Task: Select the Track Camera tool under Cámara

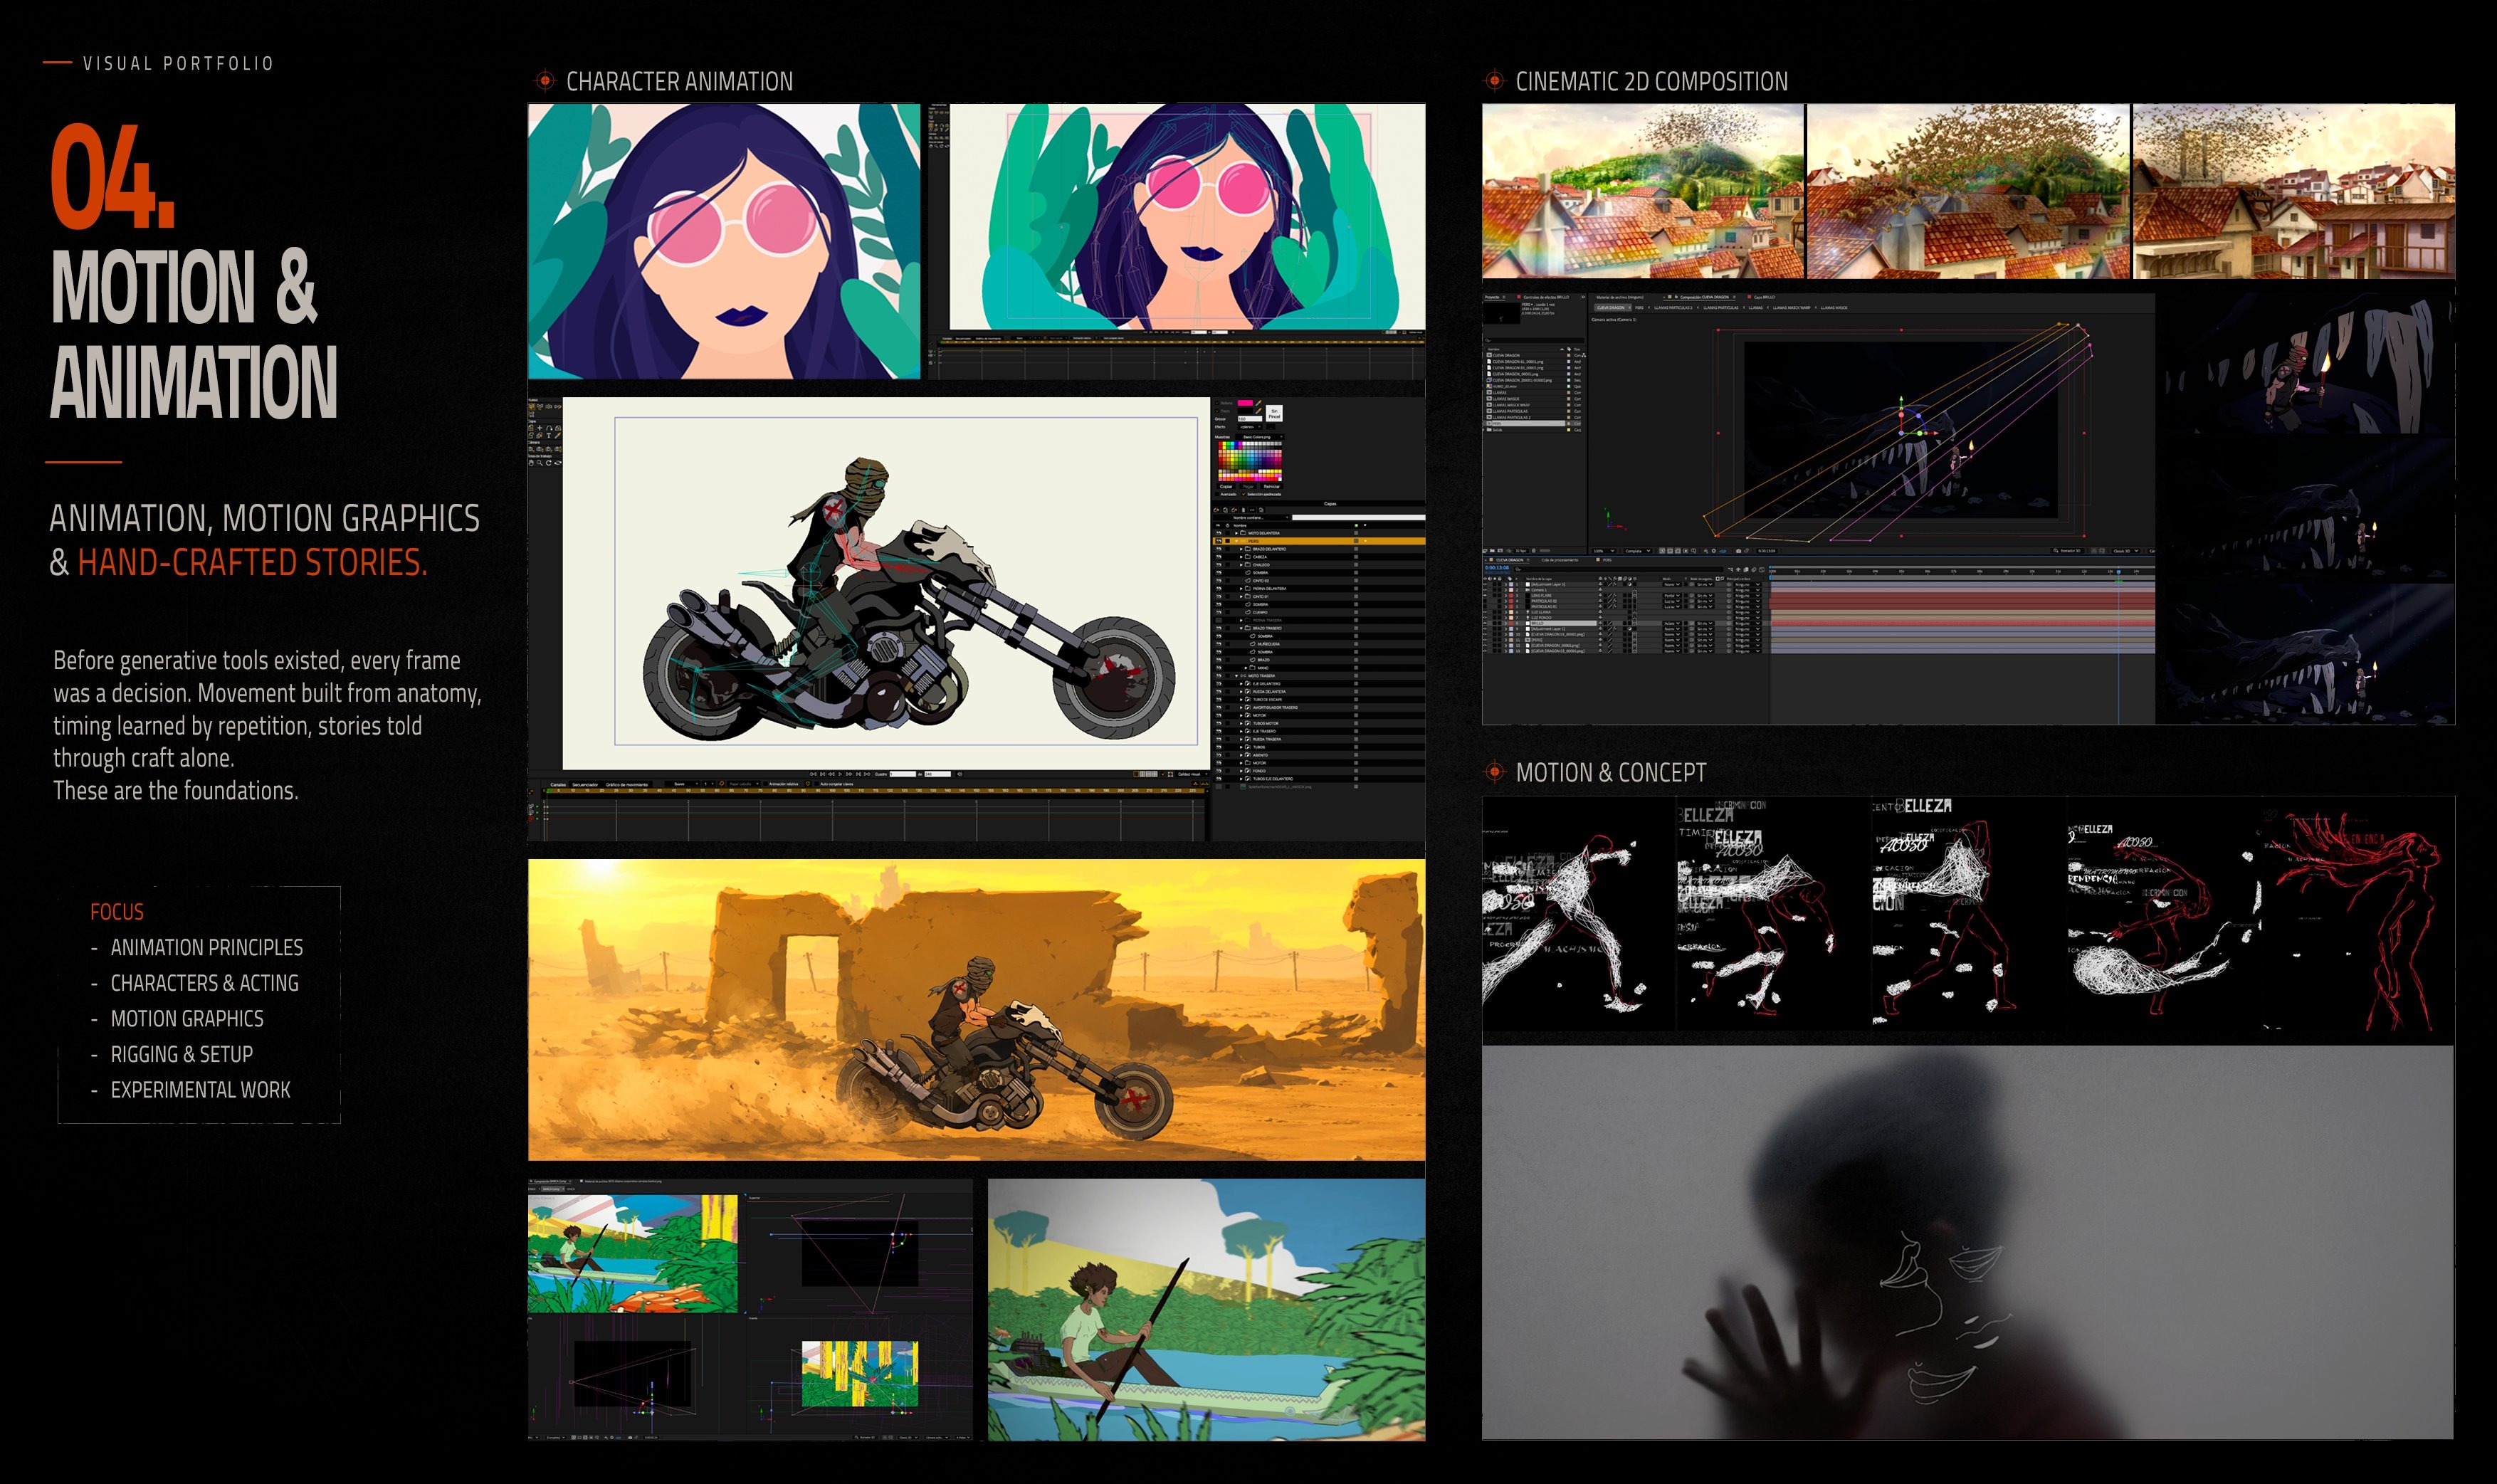Action: click(x=532, y=450)
